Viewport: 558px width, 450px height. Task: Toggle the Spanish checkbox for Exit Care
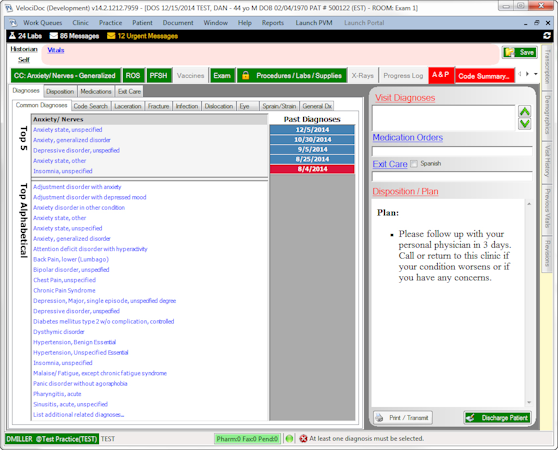(414, 164)
